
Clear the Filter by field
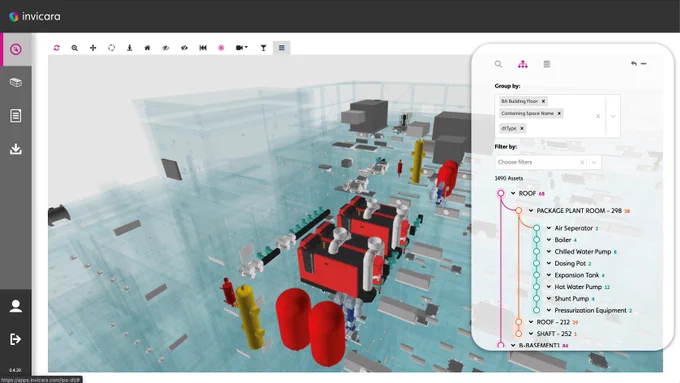pyautogui.click(x=582, y=162)
